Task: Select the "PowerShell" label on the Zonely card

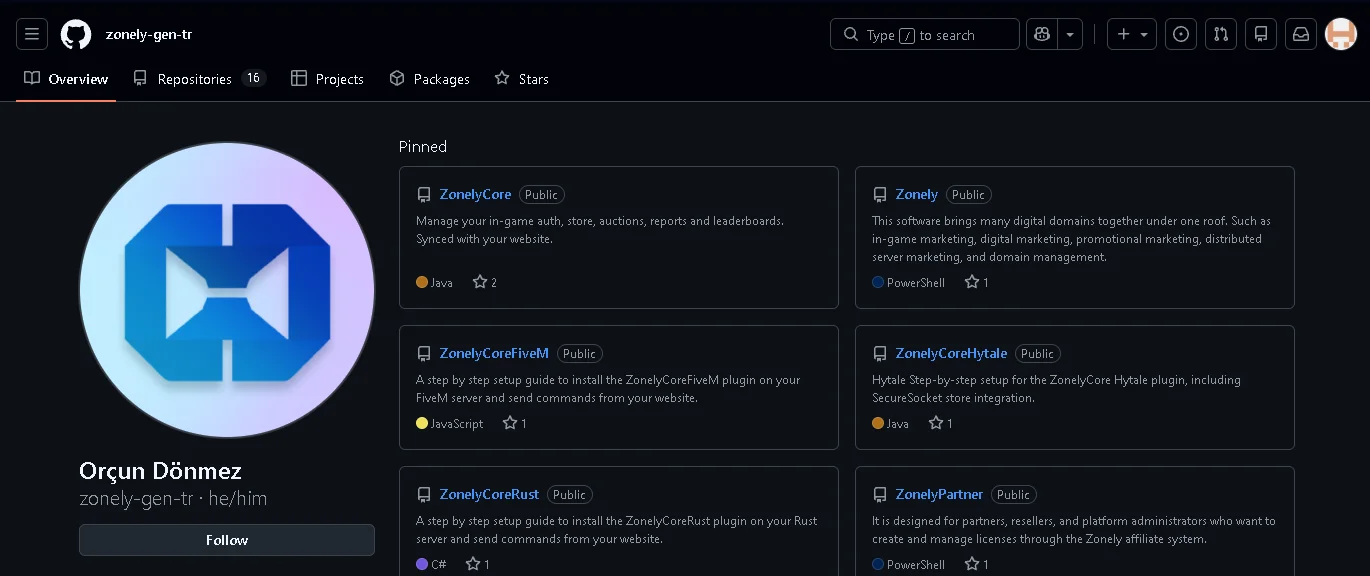Action: (x=916, y=283)
